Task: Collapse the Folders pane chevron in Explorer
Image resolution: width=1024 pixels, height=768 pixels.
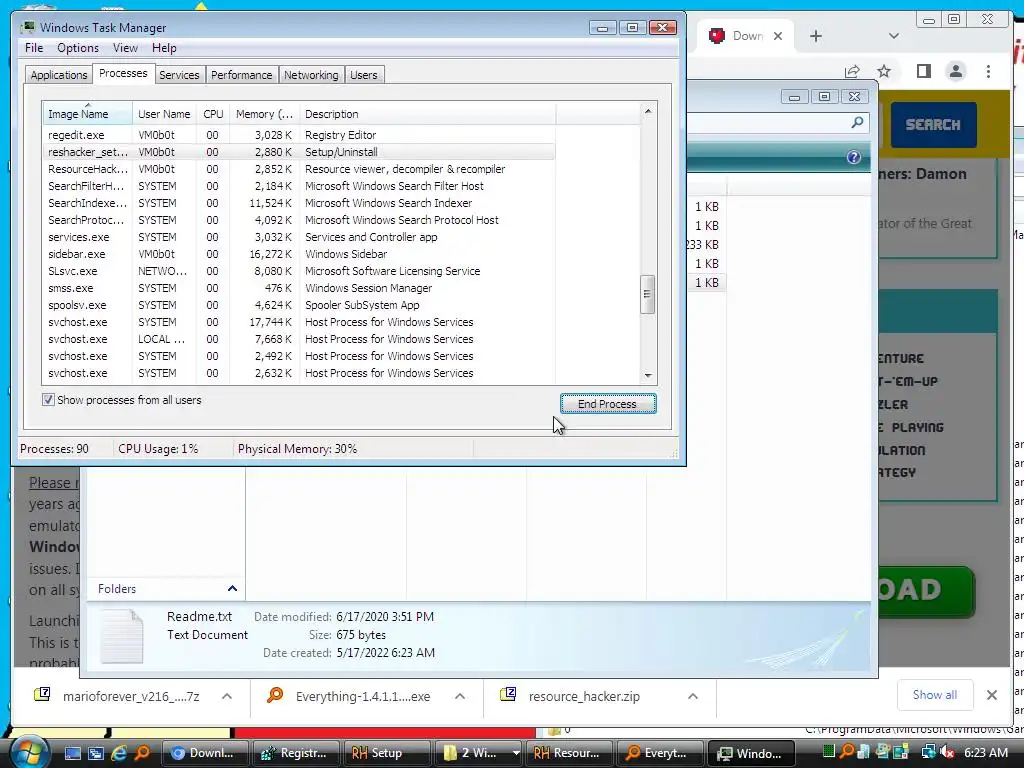Action: pos(232,588)
